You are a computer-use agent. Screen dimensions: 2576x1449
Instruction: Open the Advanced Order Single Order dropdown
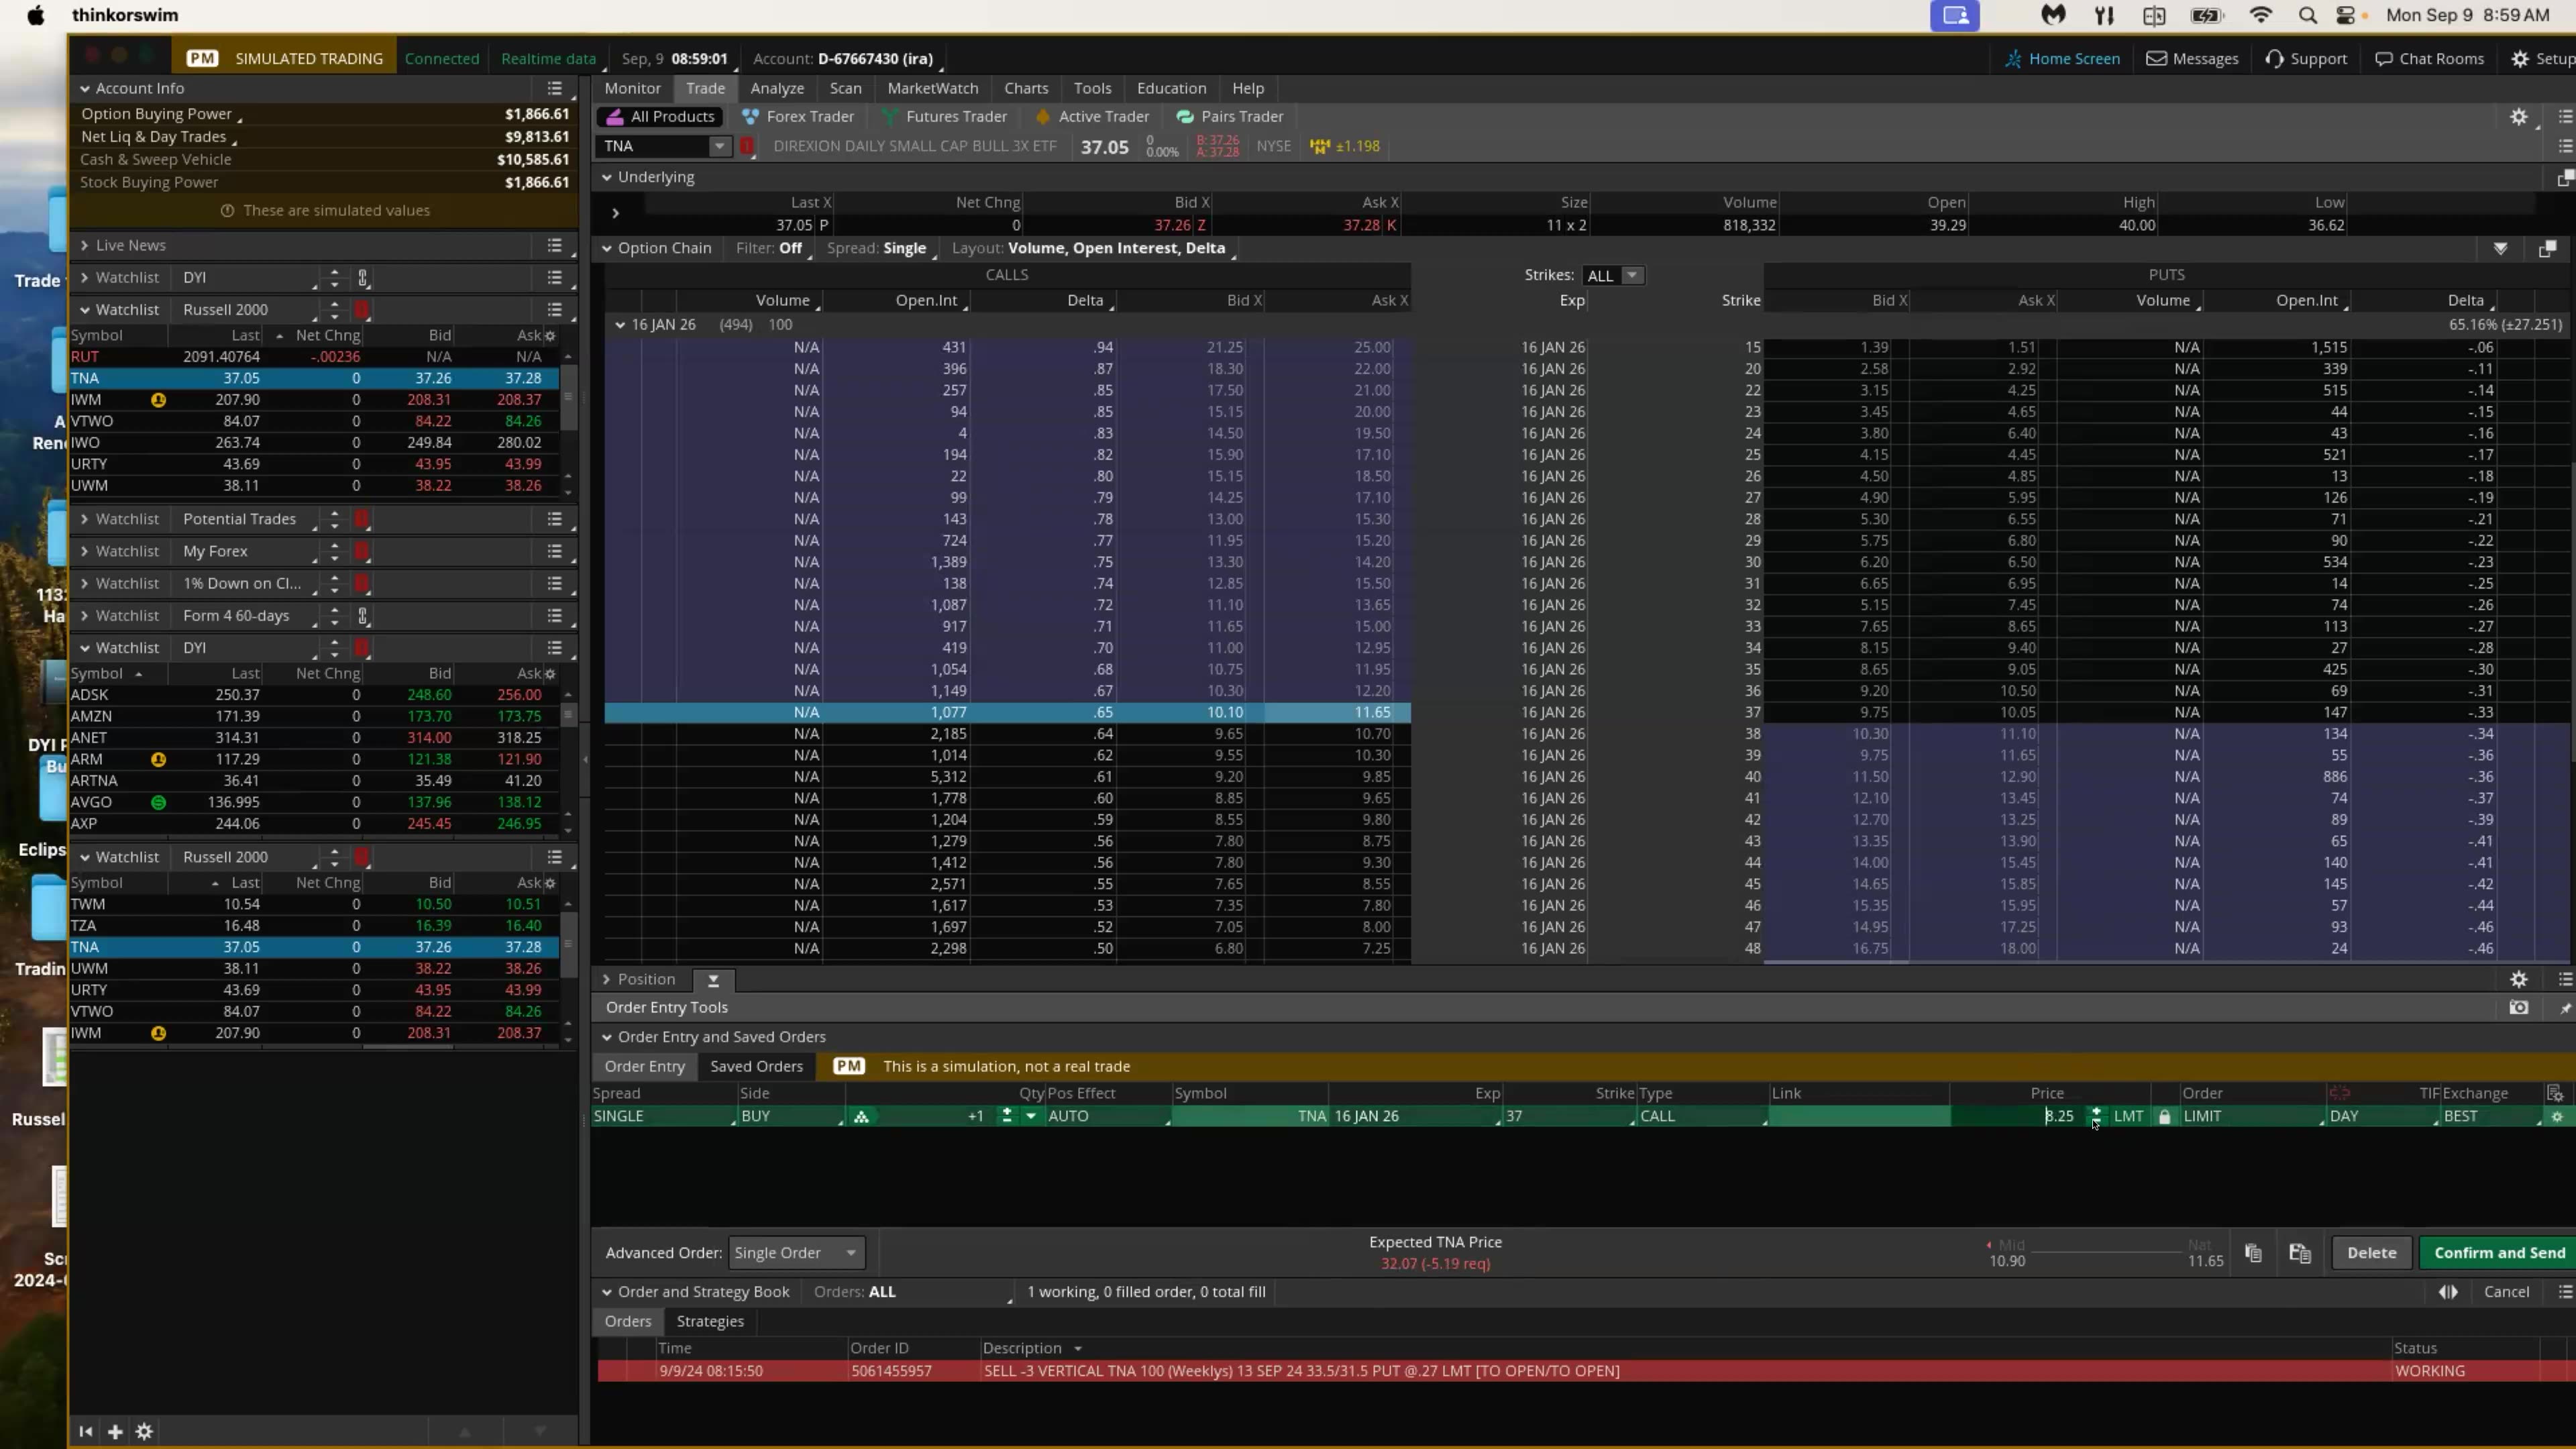click(796, 1253)
